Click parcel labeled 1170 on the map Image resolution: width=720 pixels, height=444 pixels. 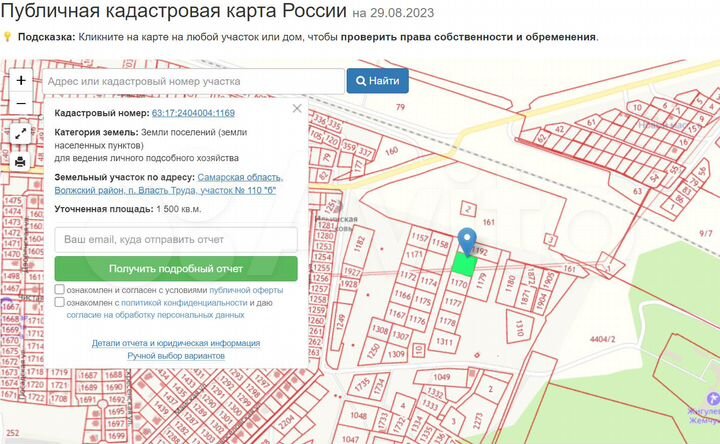(x=459, y=283)
